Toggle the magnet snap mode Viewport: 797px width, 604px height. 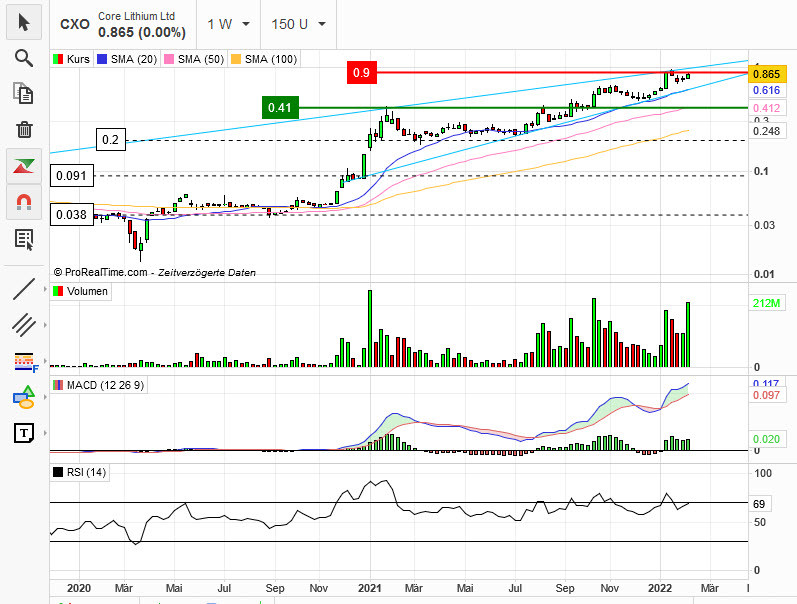tap(24, 202)
